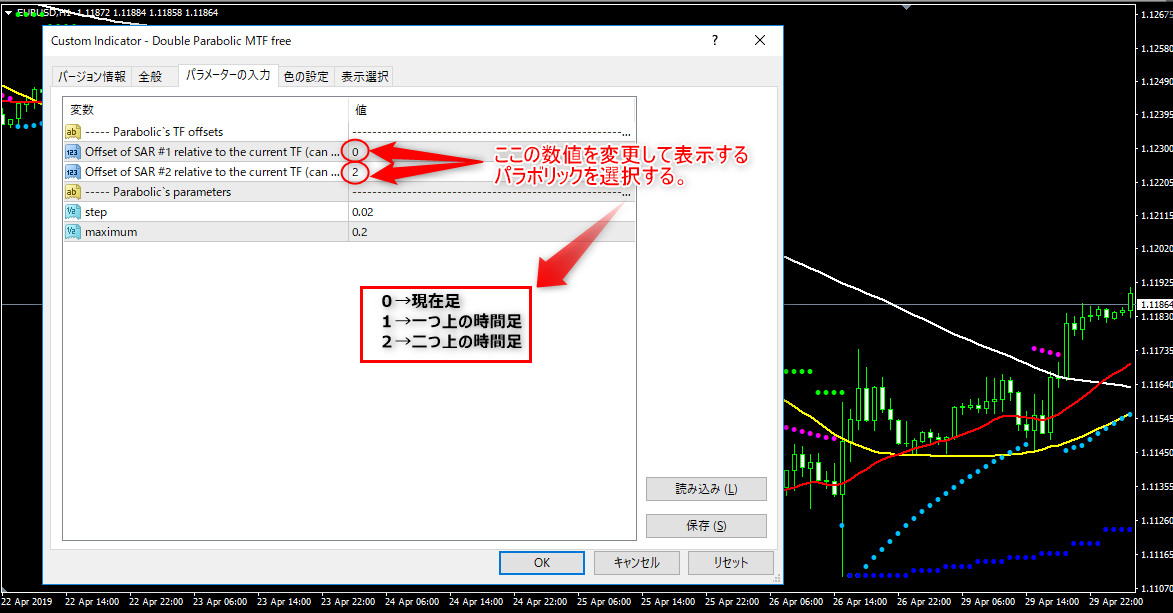
Task: Click the 読み込み button
Action: [x=706, y=488]
